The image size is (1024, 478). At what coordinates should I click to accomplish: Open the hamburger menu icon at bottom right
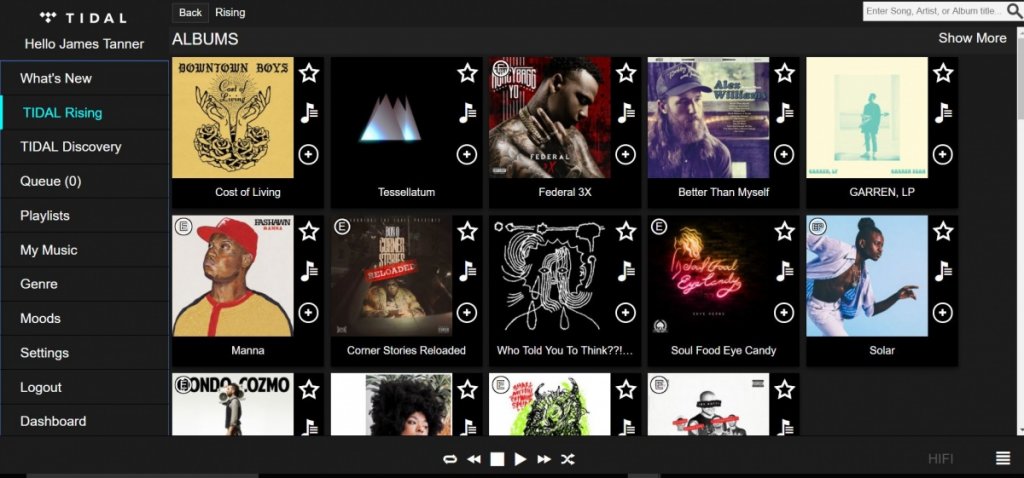coord(1003,458)
